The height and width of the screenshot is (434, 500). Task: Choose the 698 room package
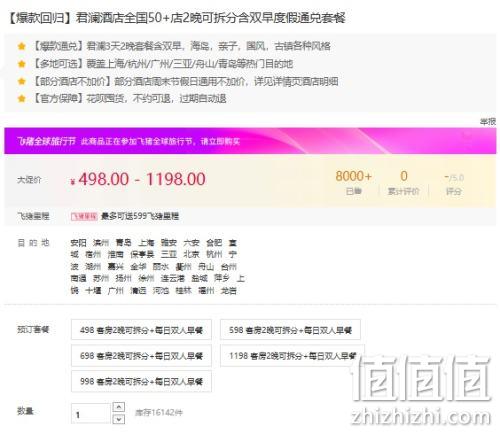[x=141, y=356]
